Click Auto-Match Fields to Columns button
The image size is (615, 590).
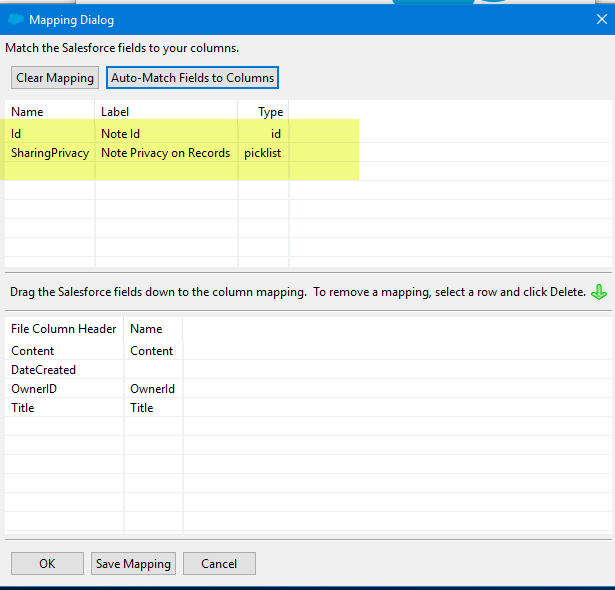coord(192,78)
